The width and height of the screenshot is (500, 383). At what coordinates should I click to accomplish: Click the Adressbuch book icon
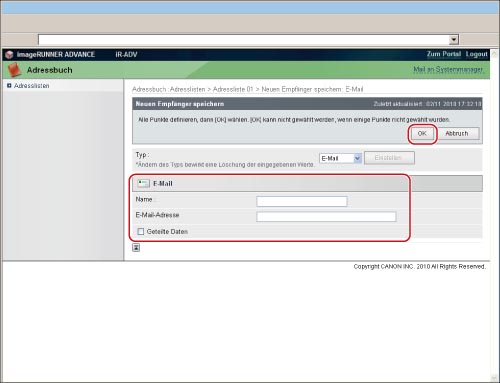coord(14,70)
